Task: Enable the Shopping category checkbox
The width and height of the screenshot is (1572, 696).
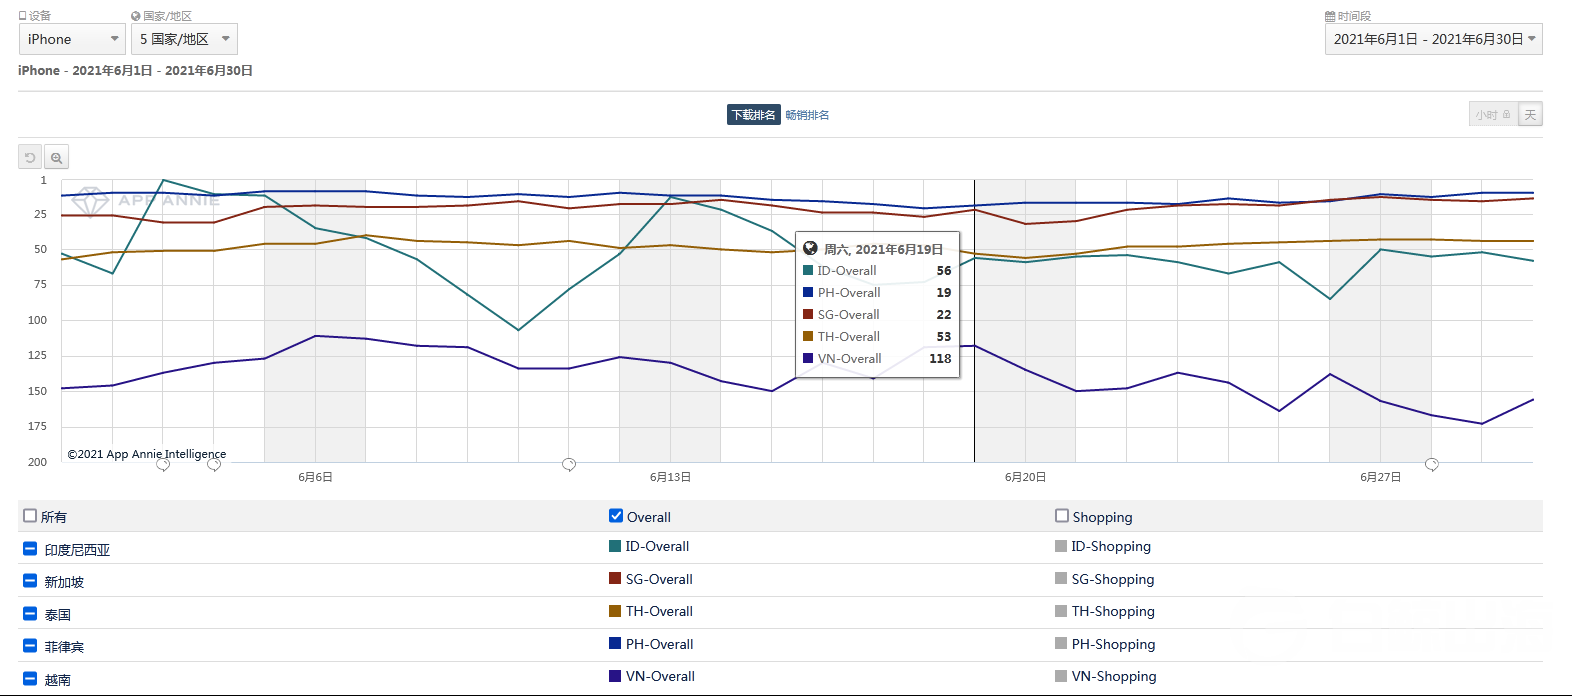Action: tap(1062, 516)
